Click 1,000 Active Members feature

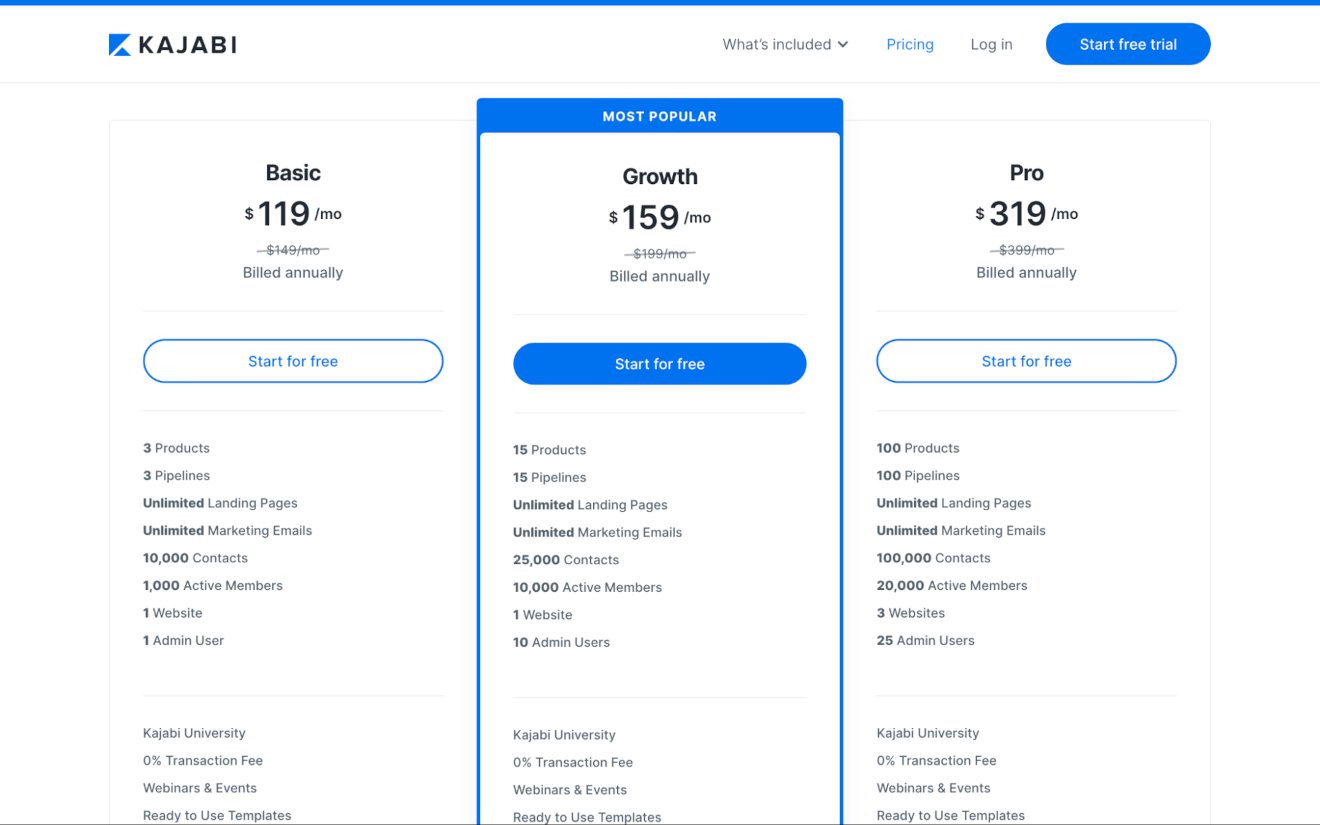[213, 586]
